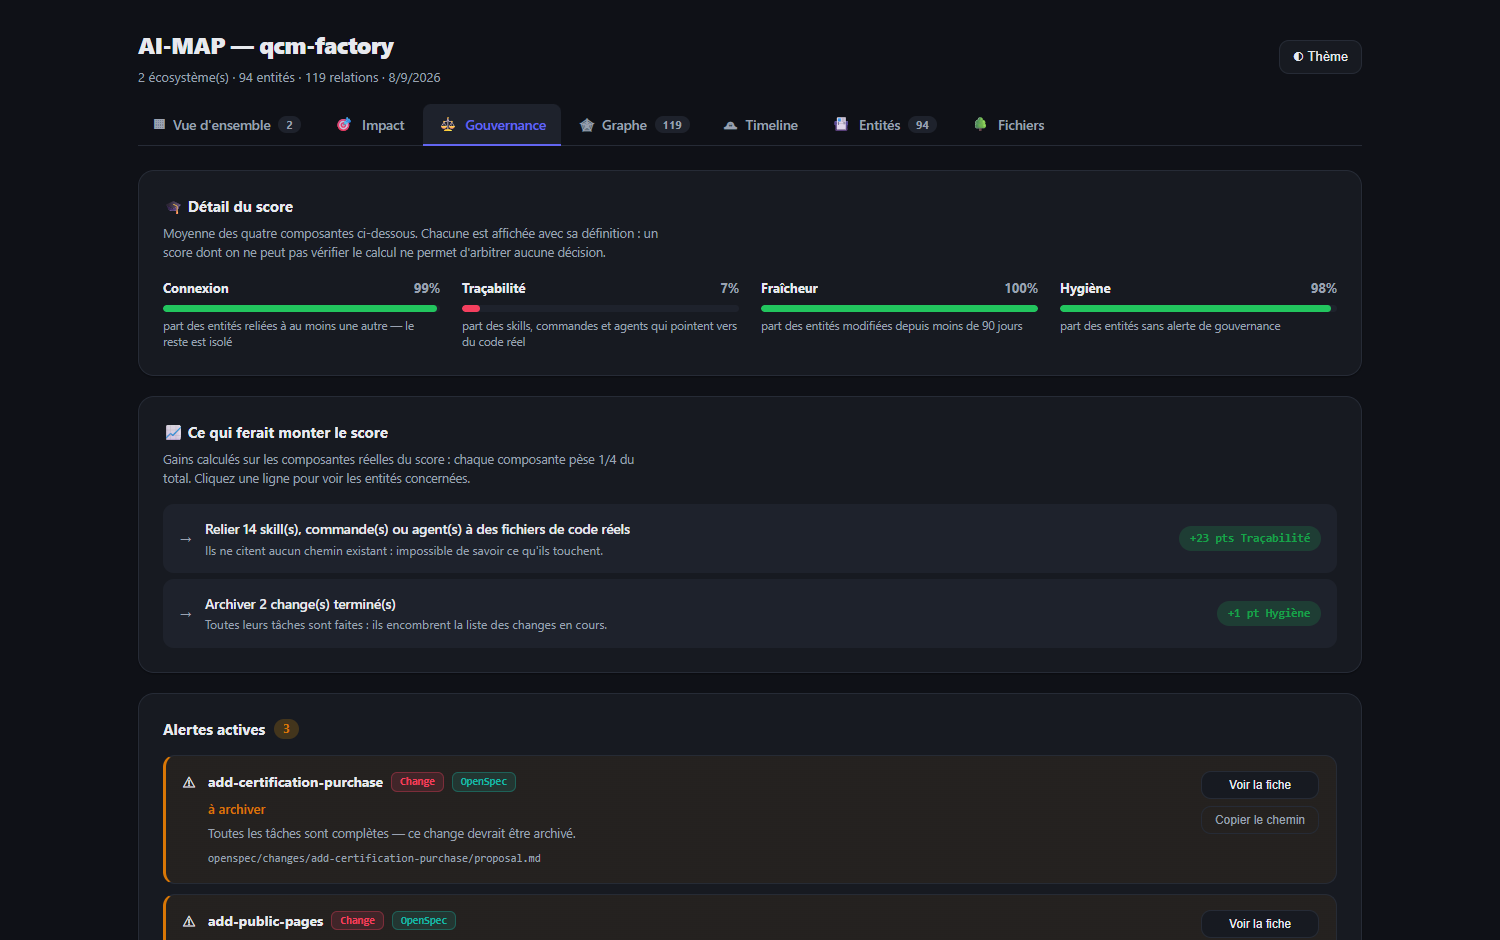Screen dimensions: 1500x940
Task: Click the openspec/changes proposal.md path
Action: click(x=374, y=859)
